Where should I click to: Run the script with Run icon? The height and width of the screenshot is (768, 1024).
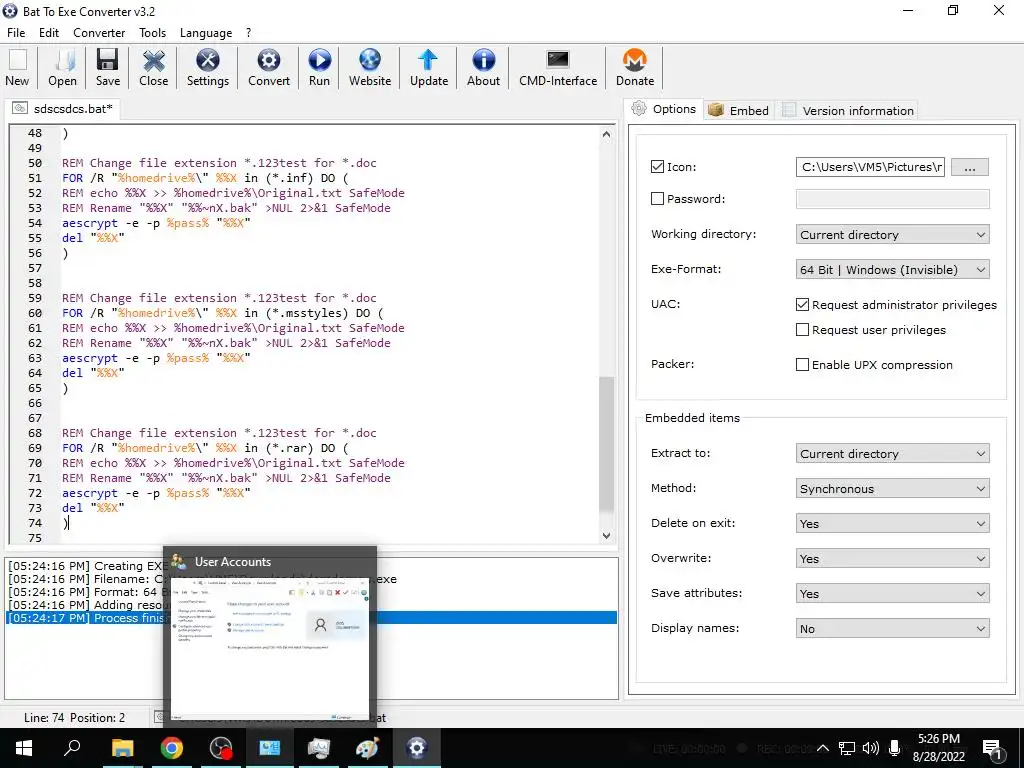point(319,68)
